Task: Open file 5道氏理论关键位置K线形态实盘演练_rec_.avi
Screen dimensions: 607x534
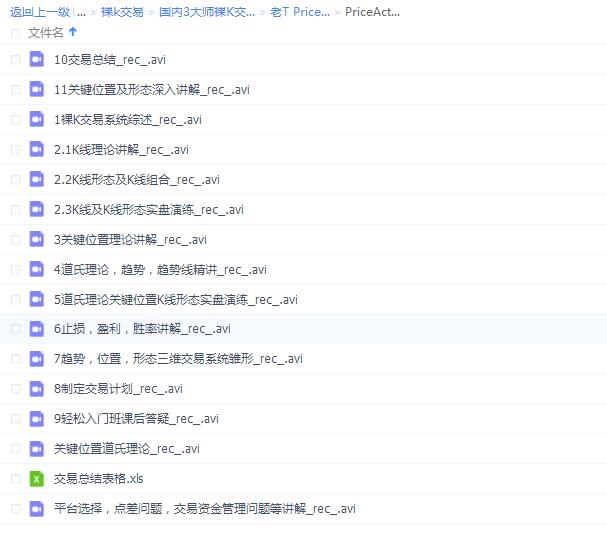Action: 176,300
